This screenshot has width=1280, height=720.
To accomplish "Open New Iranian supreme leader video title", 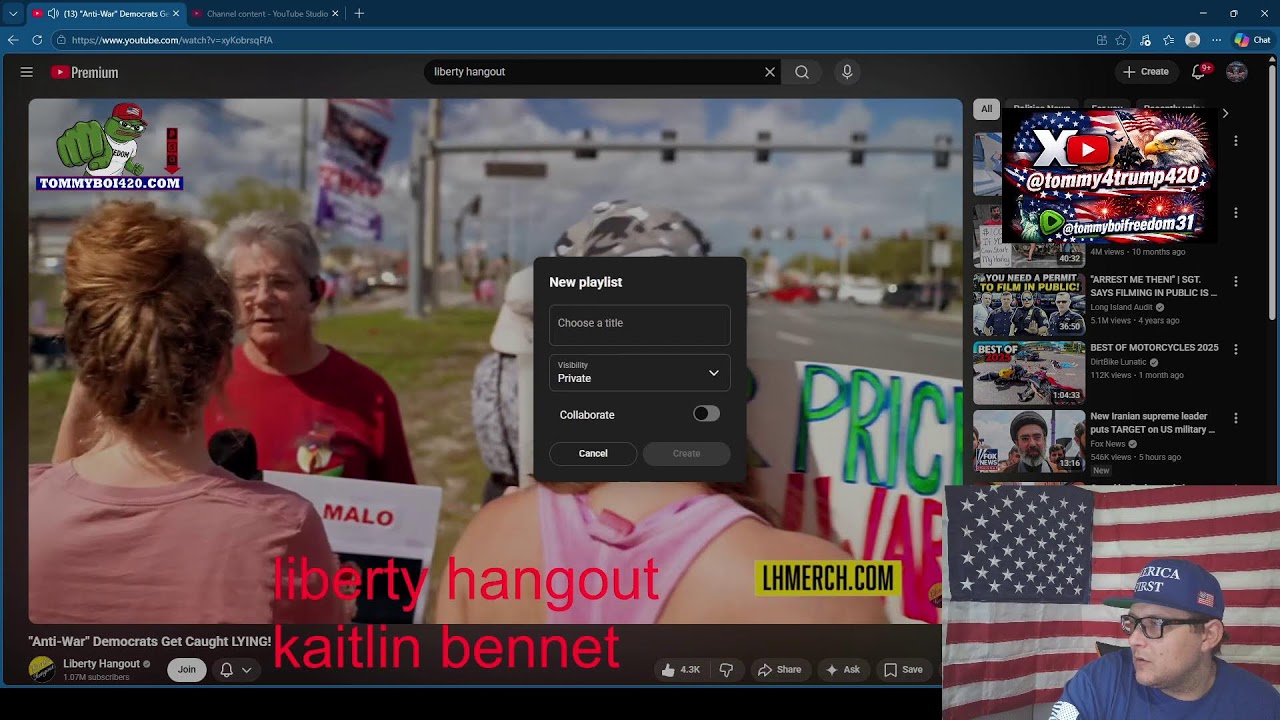I will point(1152,423).
